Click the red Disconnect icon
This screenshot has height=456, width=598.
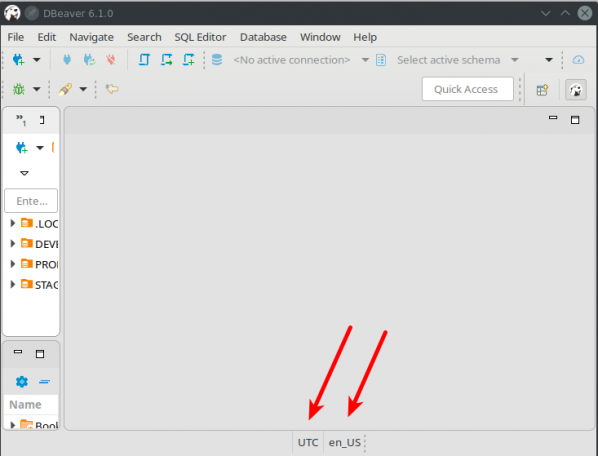pyautogui.click(x=111, y=59)
